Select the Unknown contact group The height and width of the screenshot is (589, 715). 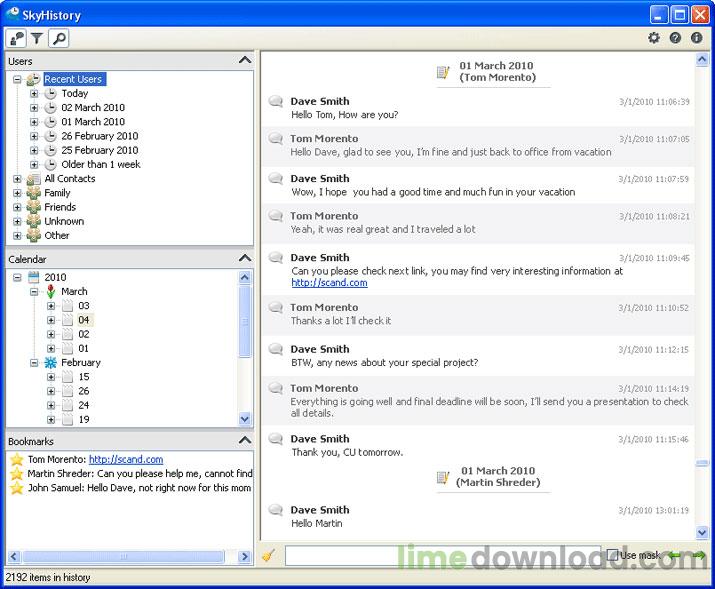64,221
